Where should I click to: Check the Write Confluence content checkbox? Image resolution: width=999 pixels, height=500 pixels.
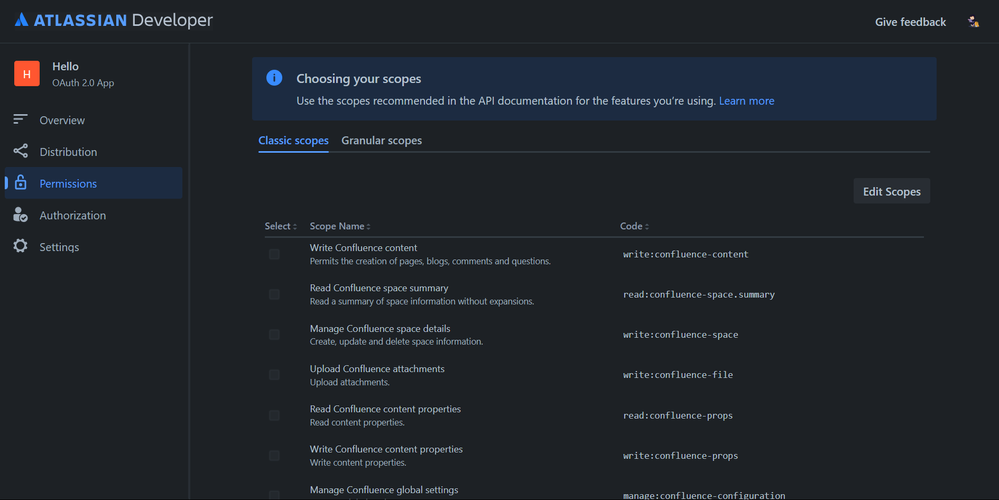pos(274,254)
